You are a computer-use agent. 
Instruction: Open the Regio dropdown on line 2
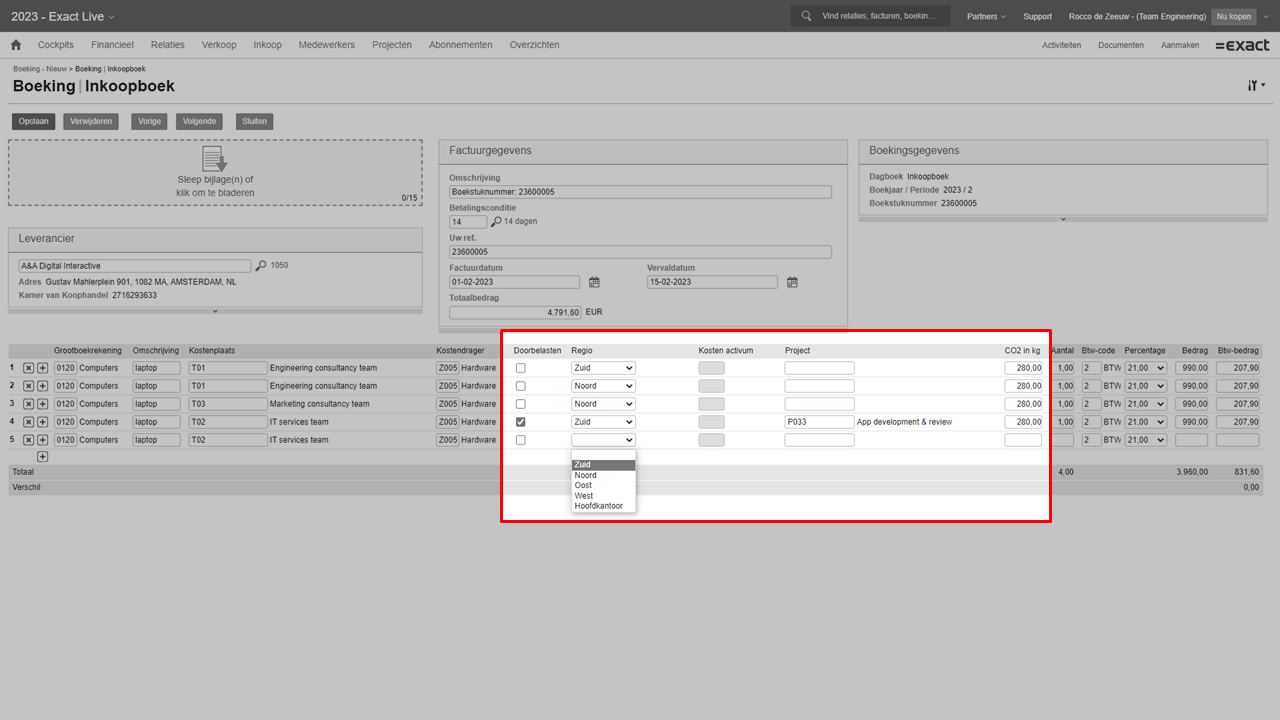click(603, 386)
